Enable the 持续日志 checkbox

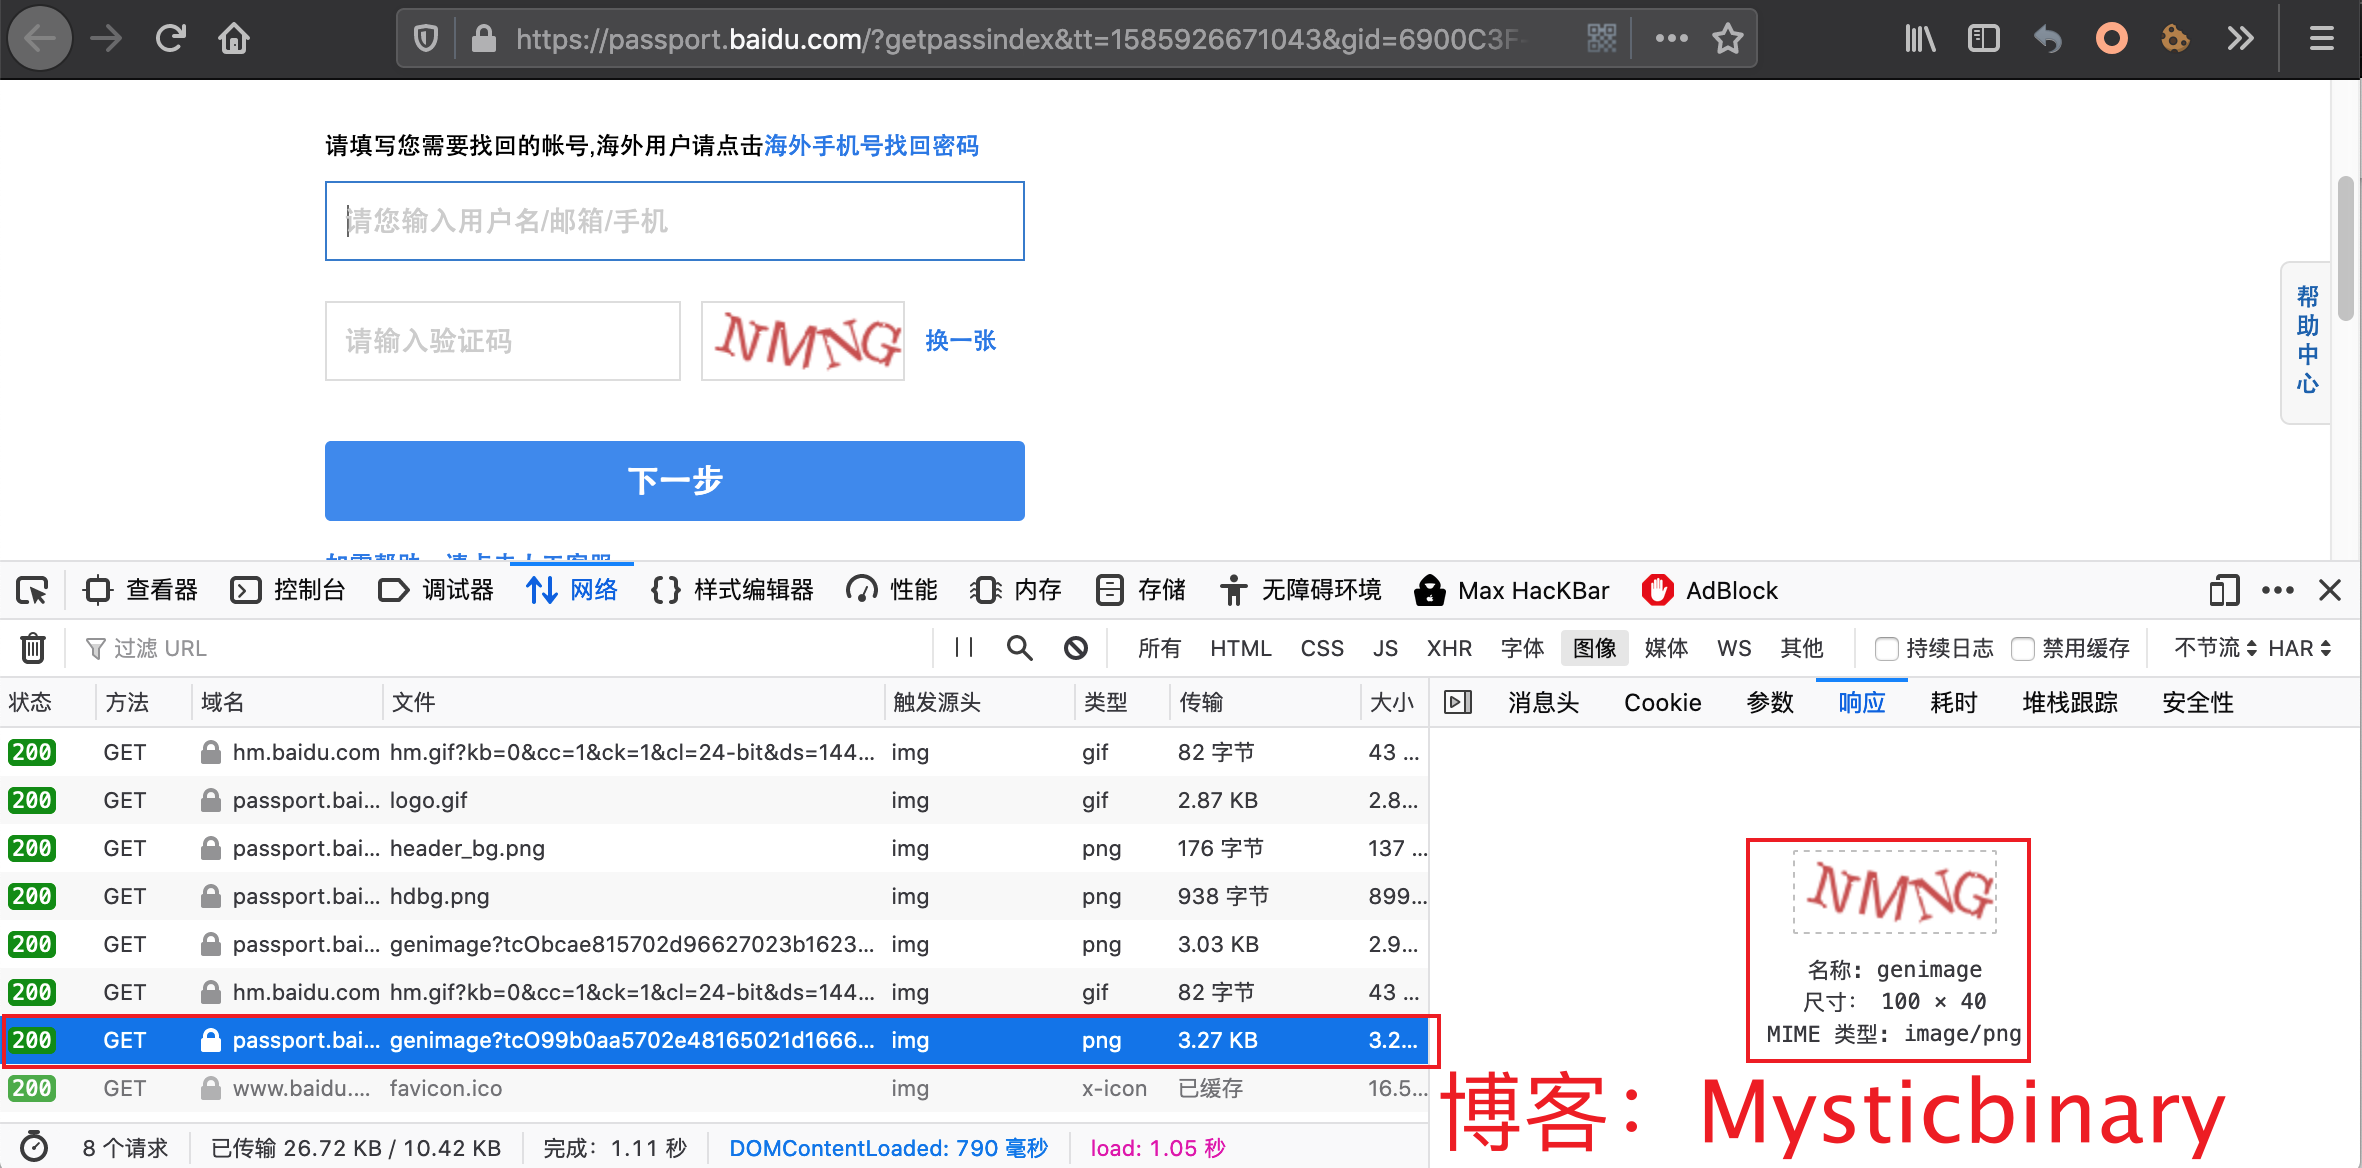pyautogui.click(x=1886, y=649)
